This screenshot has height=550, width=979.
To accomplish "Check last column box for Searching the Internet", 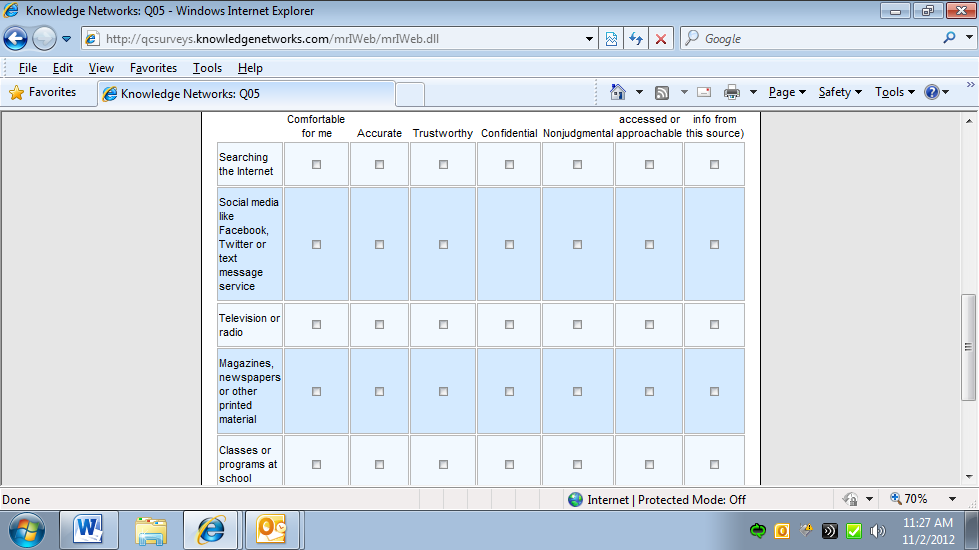I will tap(714, 165).
